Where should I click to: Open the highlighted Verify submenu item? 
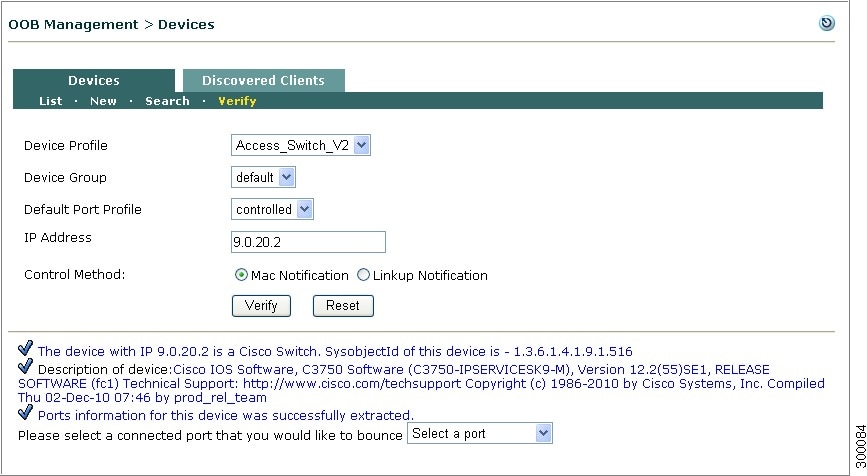point(237,101)
